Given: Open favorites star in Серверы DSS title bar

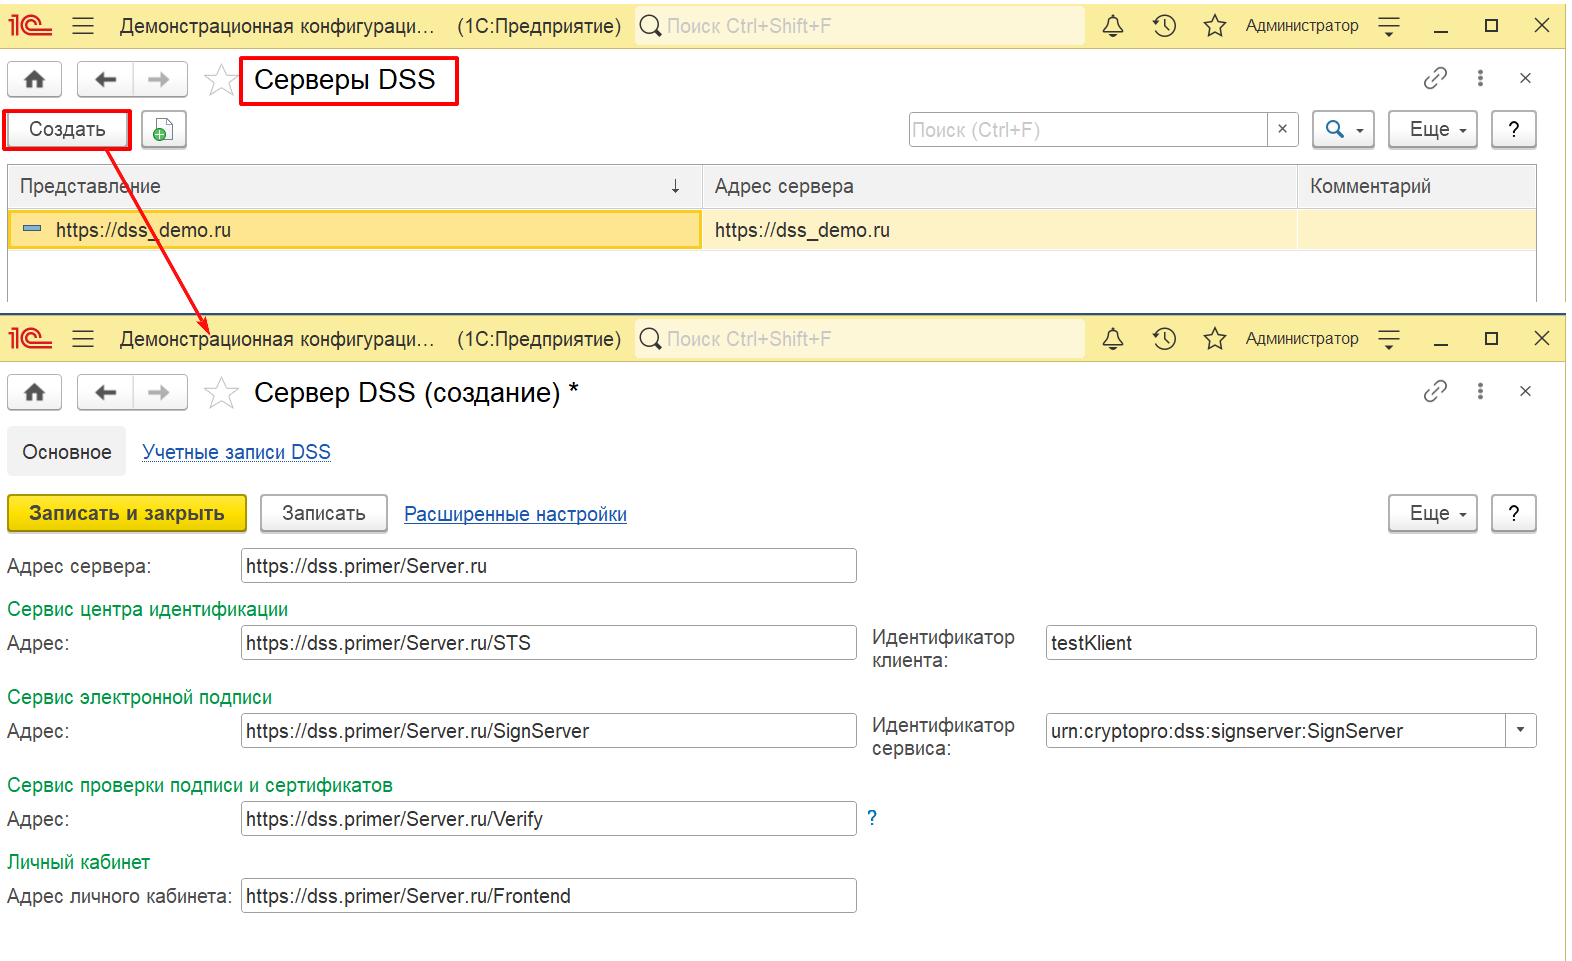Looking at the screenshot, I should pyautogui.click(x=1215, y=26).
